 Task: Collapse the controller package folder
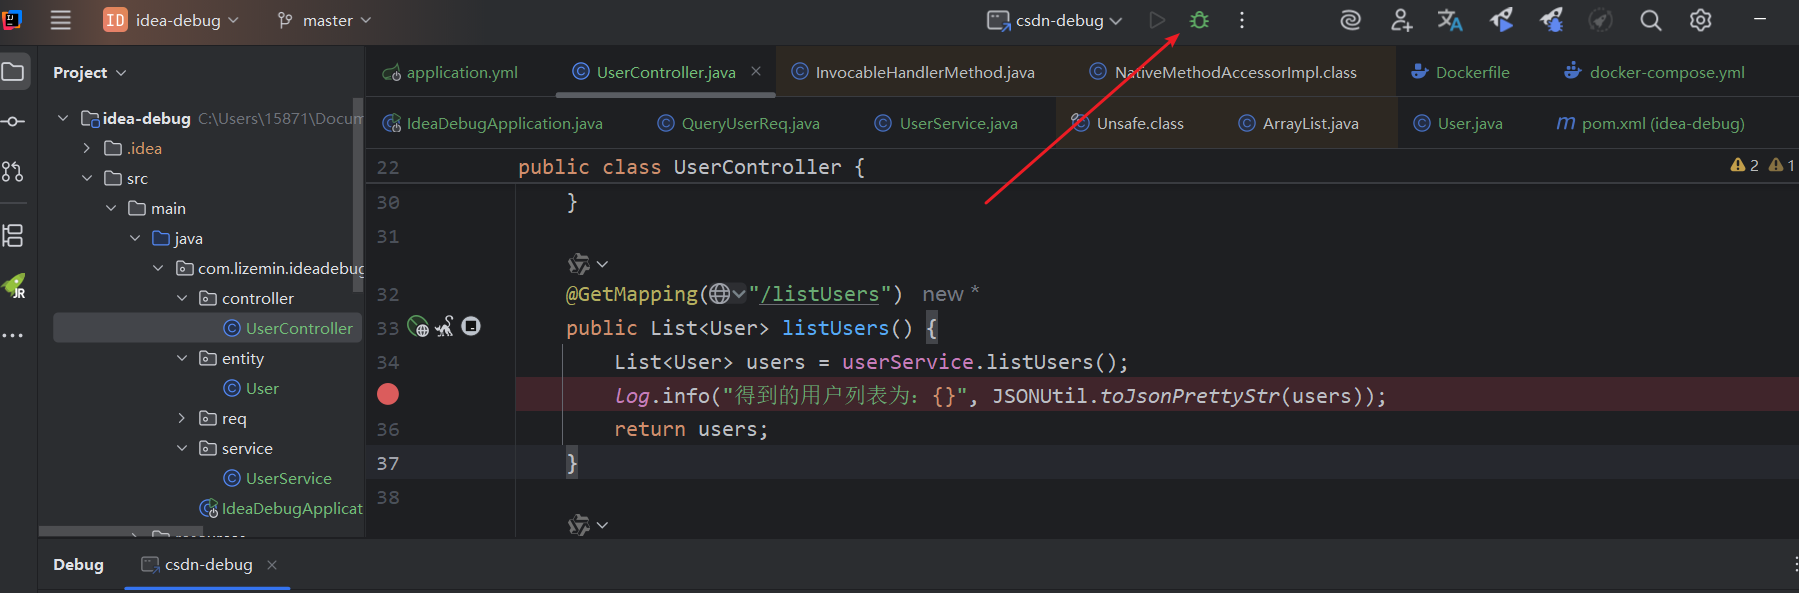pos(182,298)
